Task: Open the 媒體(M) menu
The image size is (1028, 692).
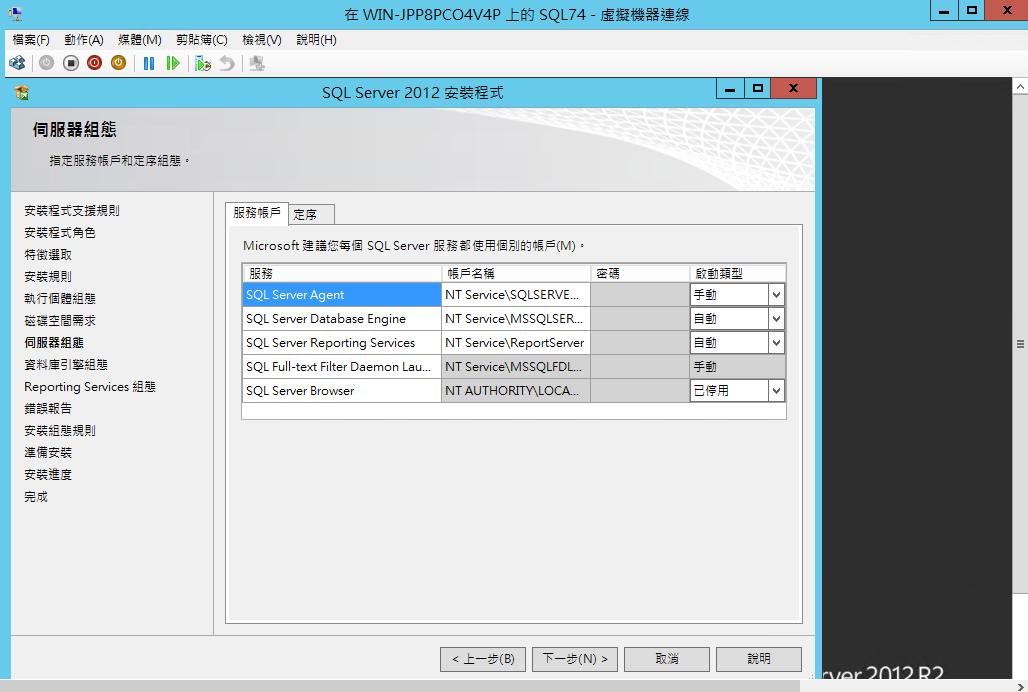Action: click(140, 40)
